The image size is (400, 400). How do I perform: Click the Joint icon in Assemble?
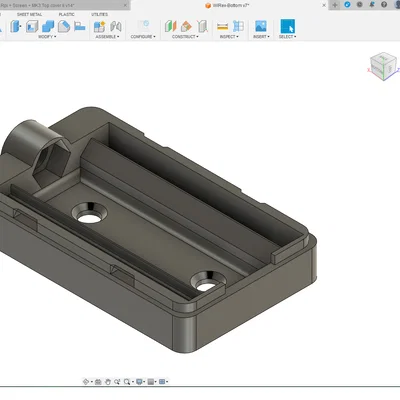(x=115, y=26)
